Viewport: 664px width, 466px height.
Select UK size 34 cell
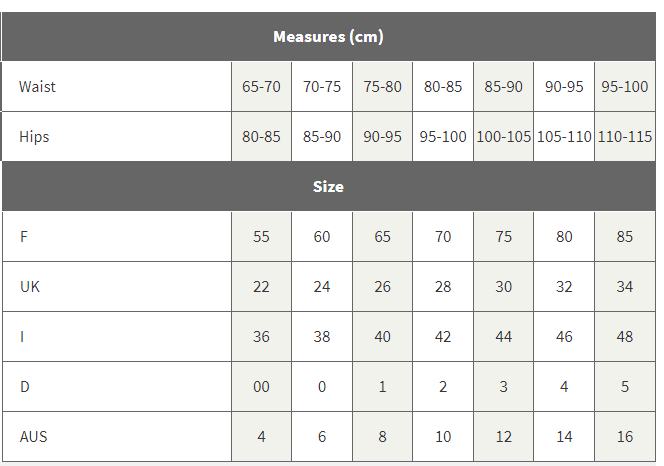pyautogui.click(x=625, y=287)
